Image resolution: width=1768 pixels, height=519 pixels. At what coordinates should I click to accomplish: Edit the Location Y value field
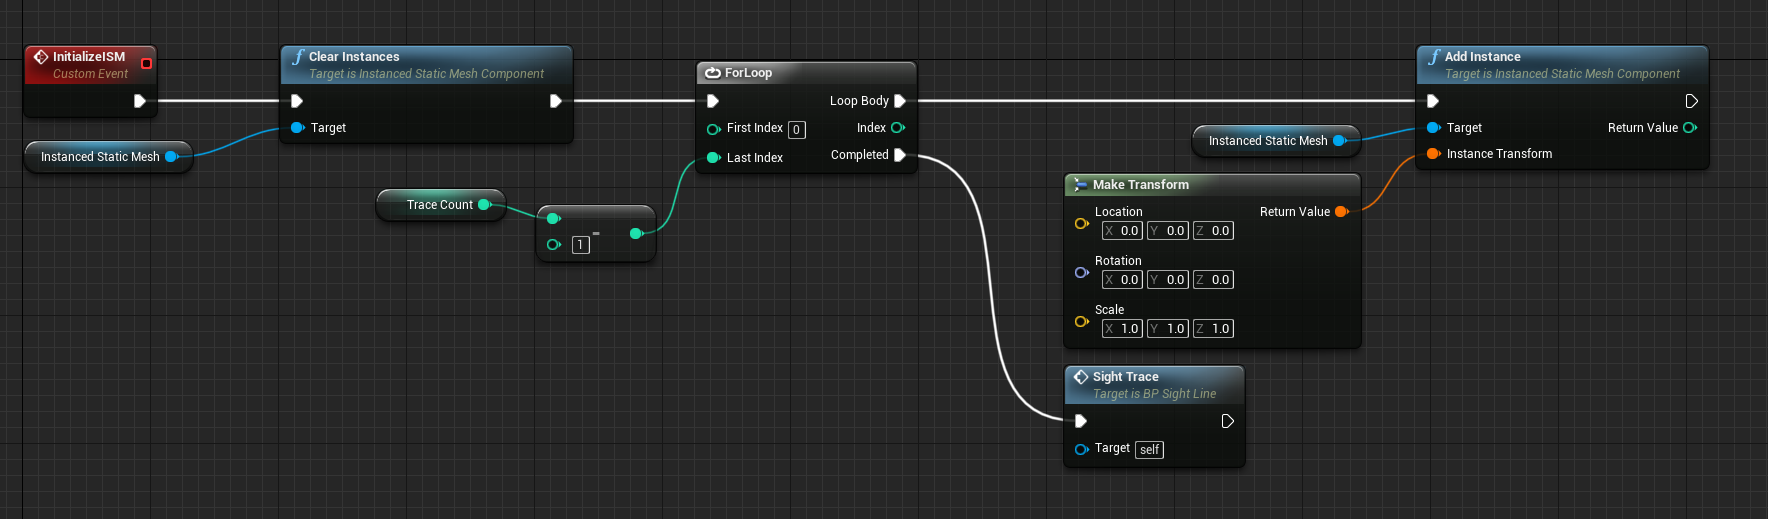pyautogui.click(x=1168, y=231)
